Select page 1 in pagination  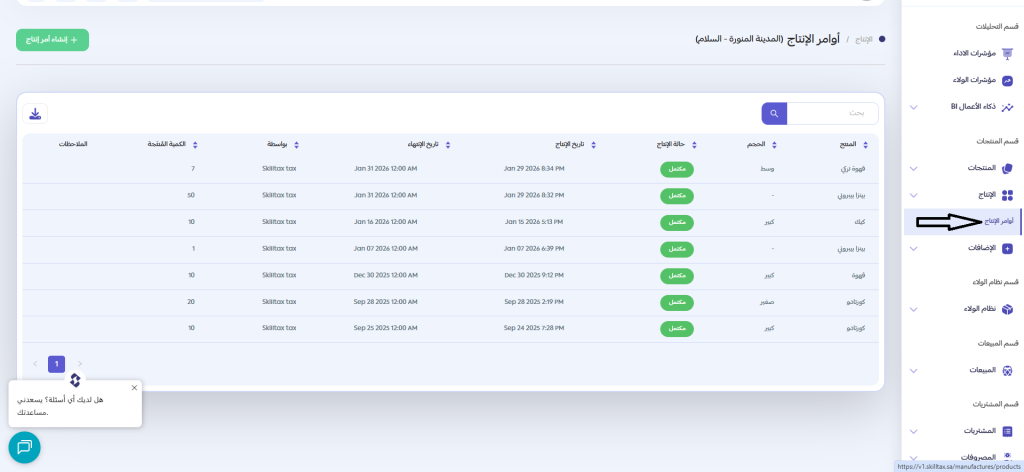[x=56, y=364]
